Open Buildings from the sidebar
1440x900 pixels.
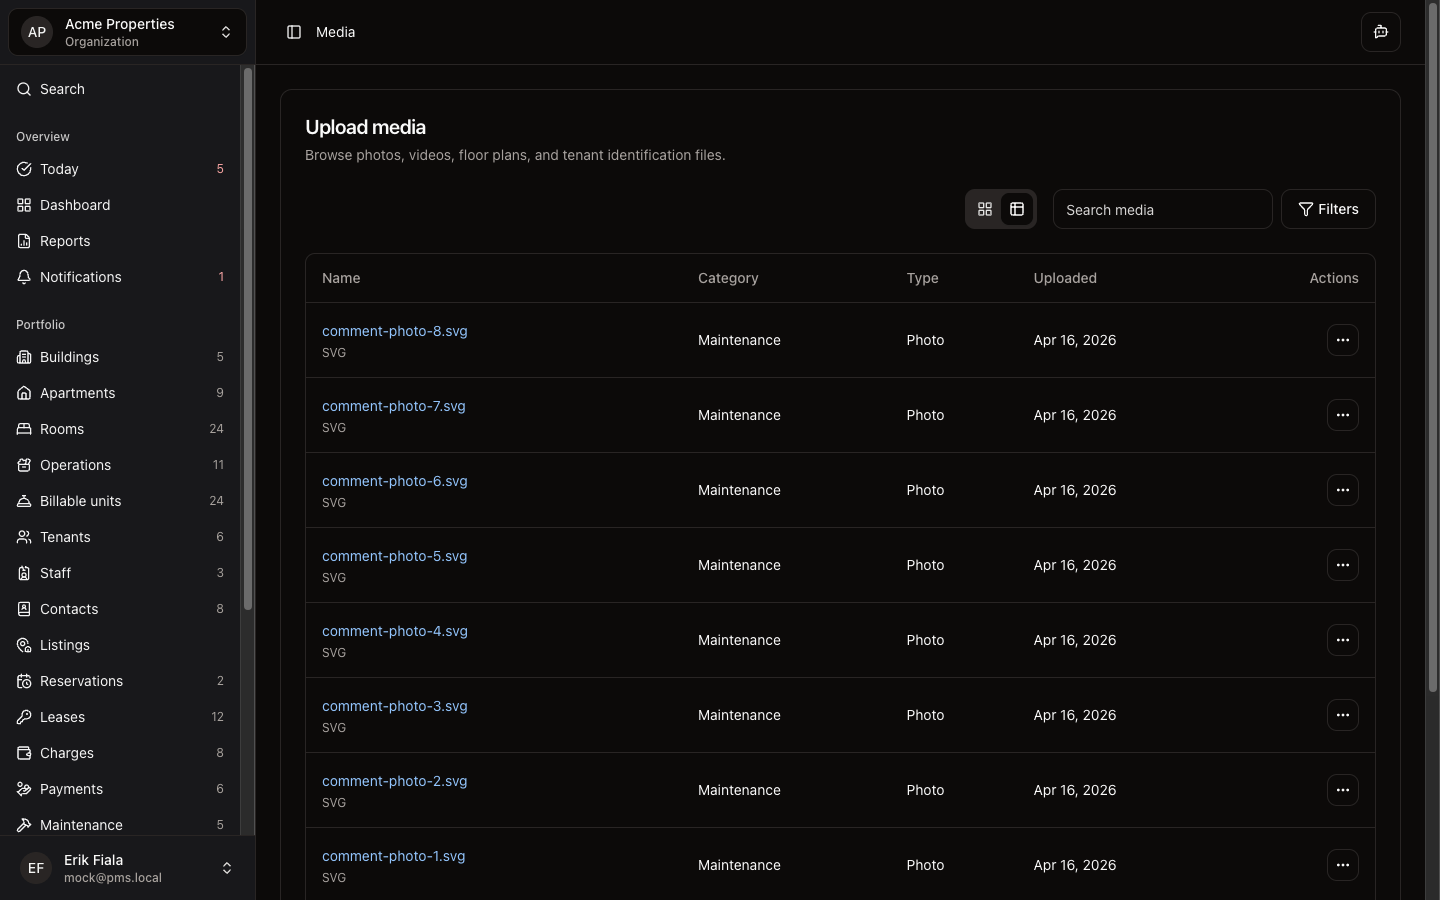69,357
